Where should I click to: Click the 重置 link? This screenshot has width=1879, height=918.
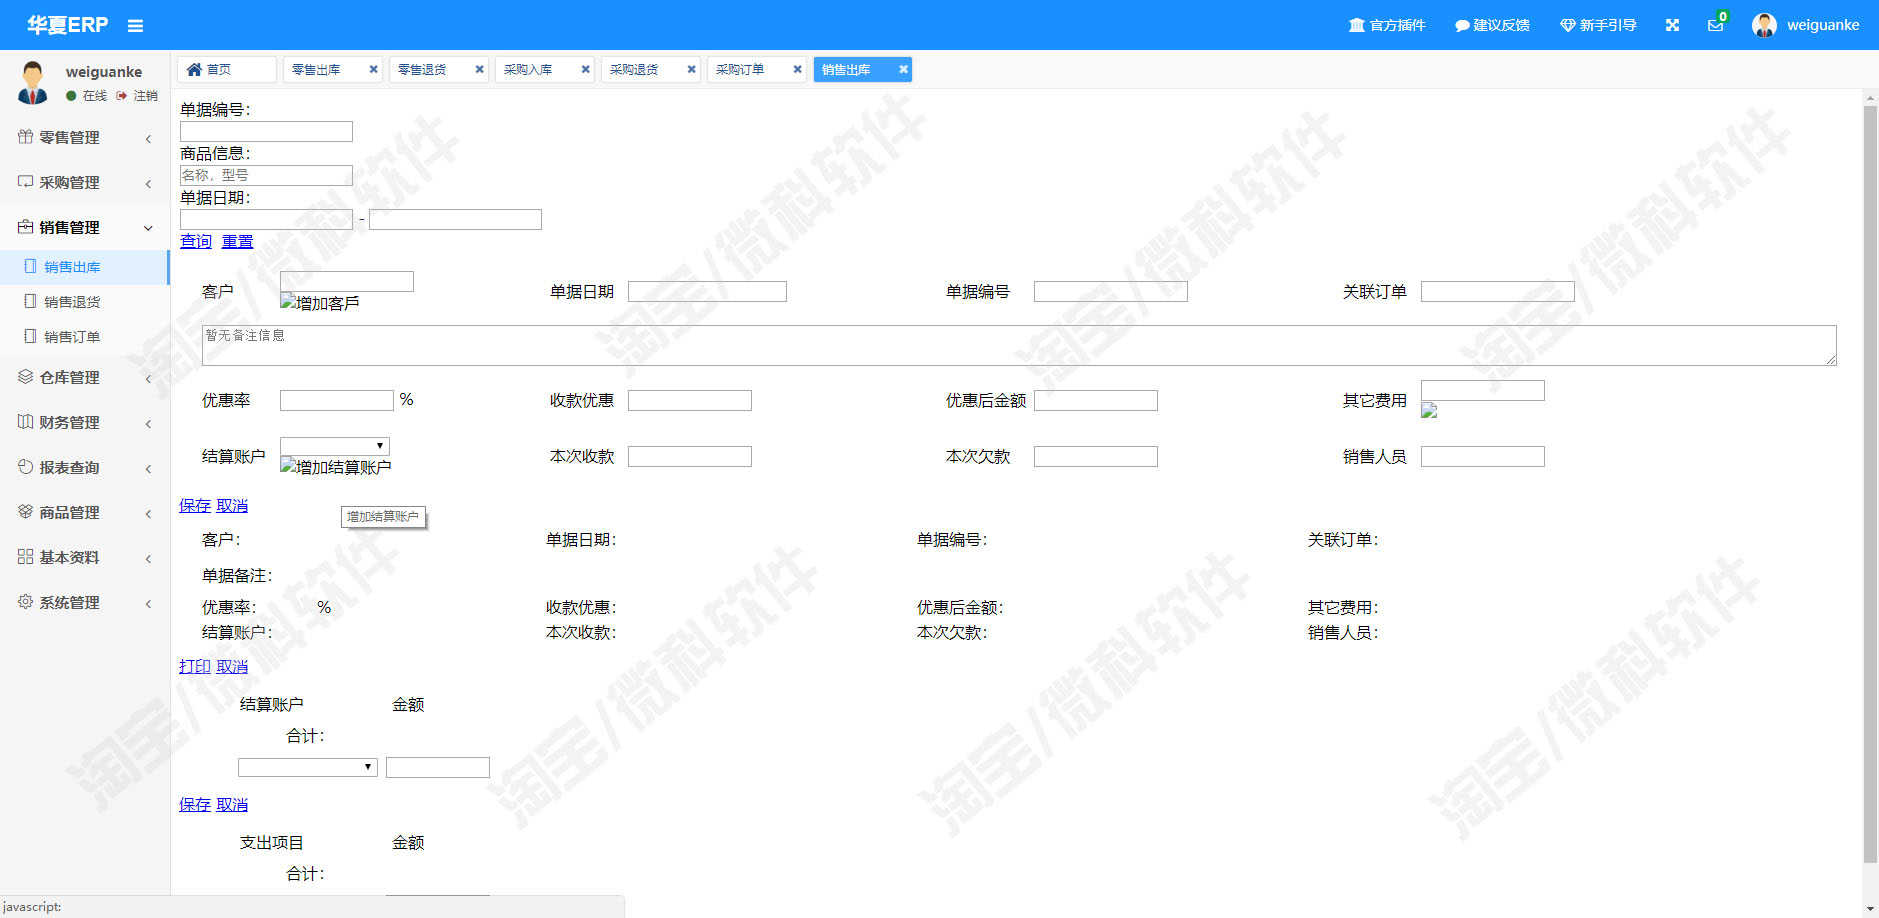237,241
